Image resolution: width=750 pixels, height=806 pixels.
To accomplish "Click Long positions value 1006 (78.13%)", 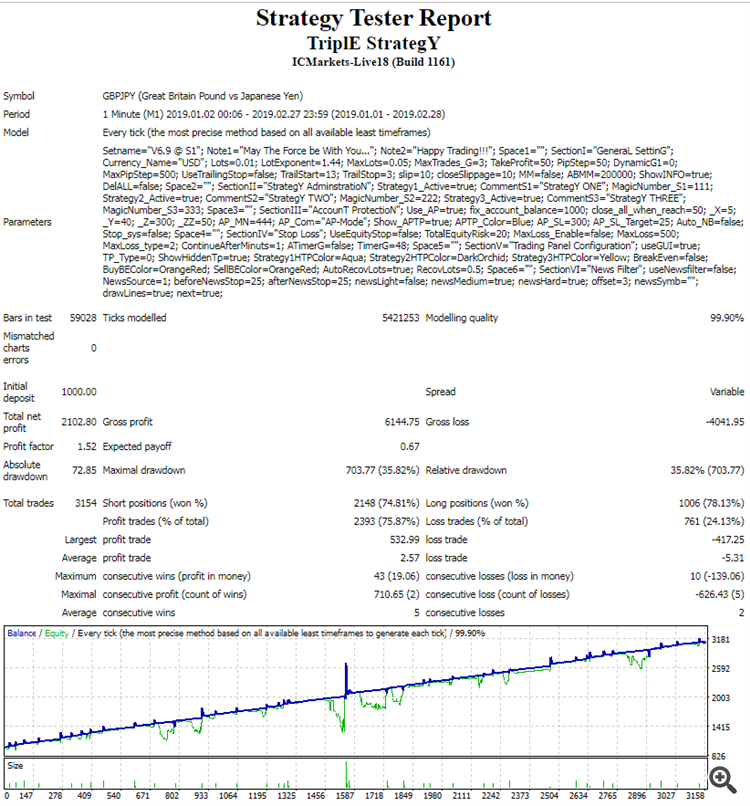I will [711, 503].
